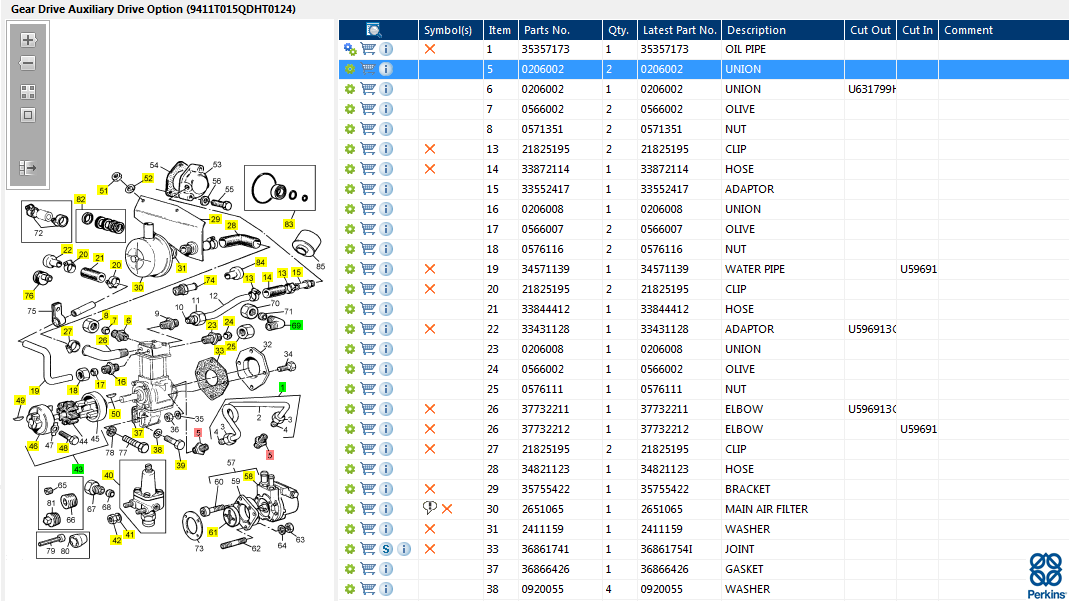Select callout 76 in the diagram
Image resolution: width=1069 pixels, height=601 pixels.
click(29, 295)
